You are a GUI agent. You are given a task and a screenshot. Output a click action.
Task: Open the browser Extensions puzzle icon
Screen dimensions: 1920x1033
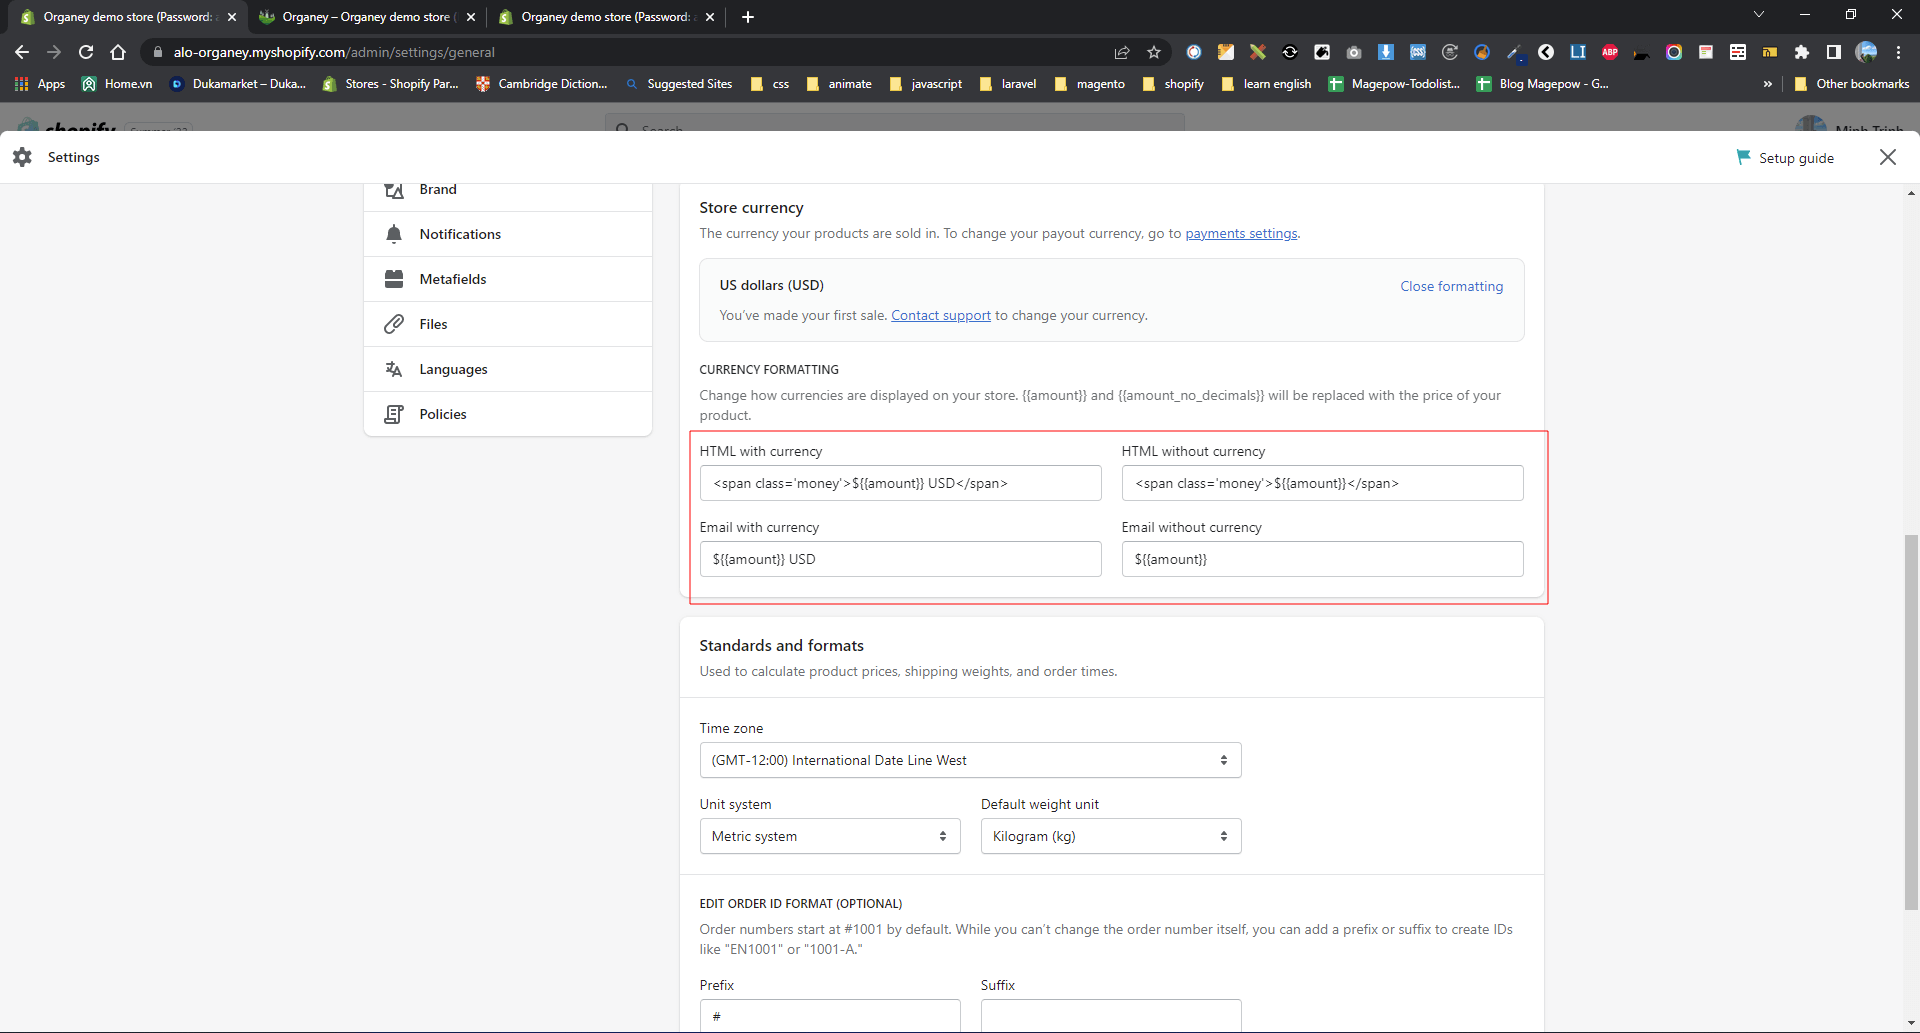1801,52
